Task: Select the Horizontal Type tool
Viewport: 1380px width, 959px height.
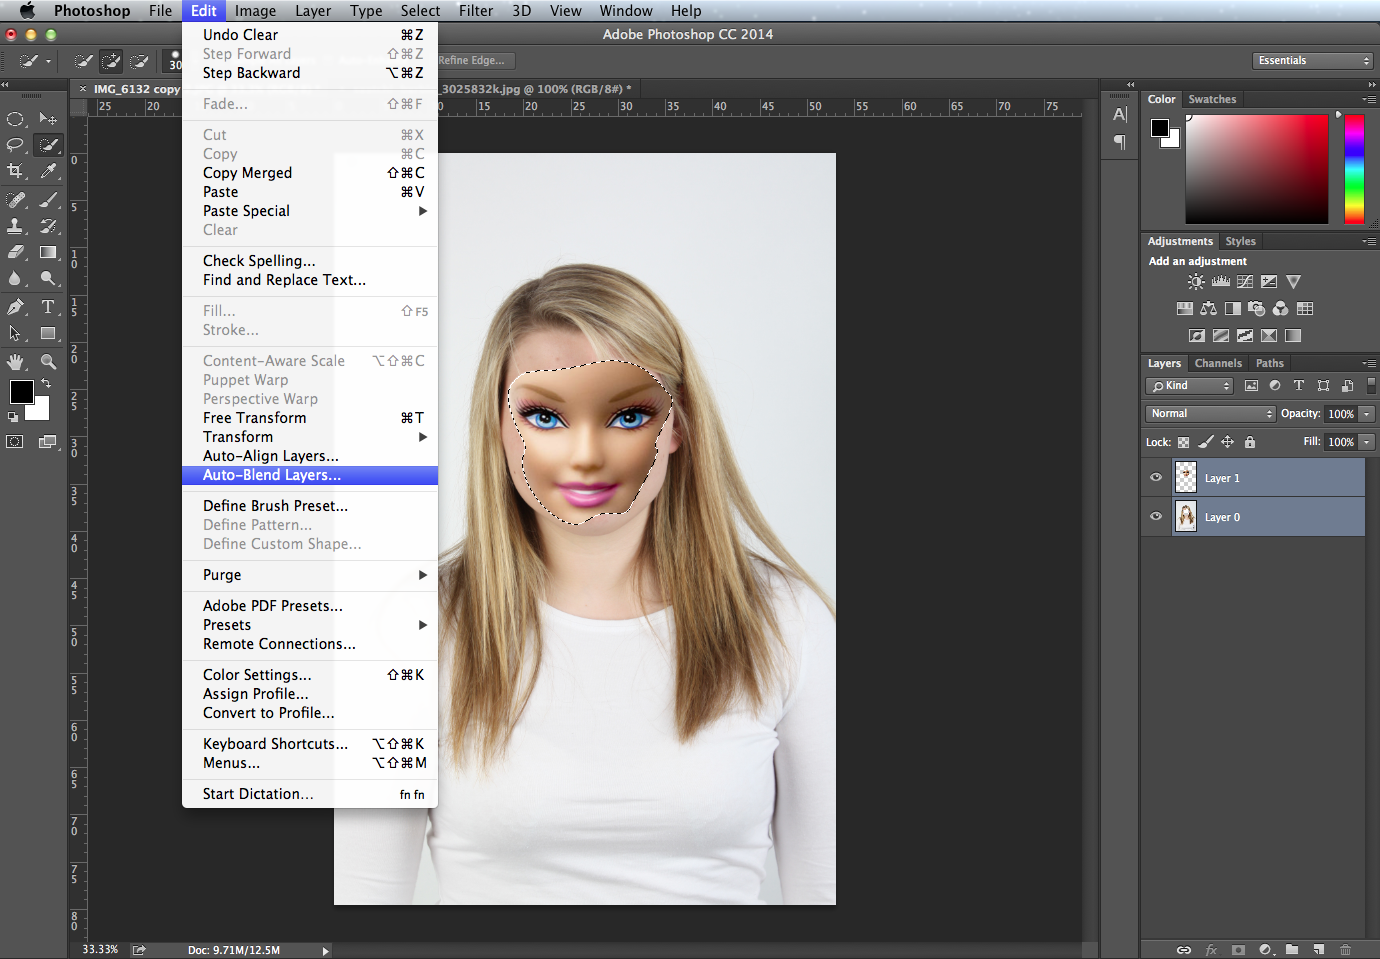Action: (x=48, y=307)
